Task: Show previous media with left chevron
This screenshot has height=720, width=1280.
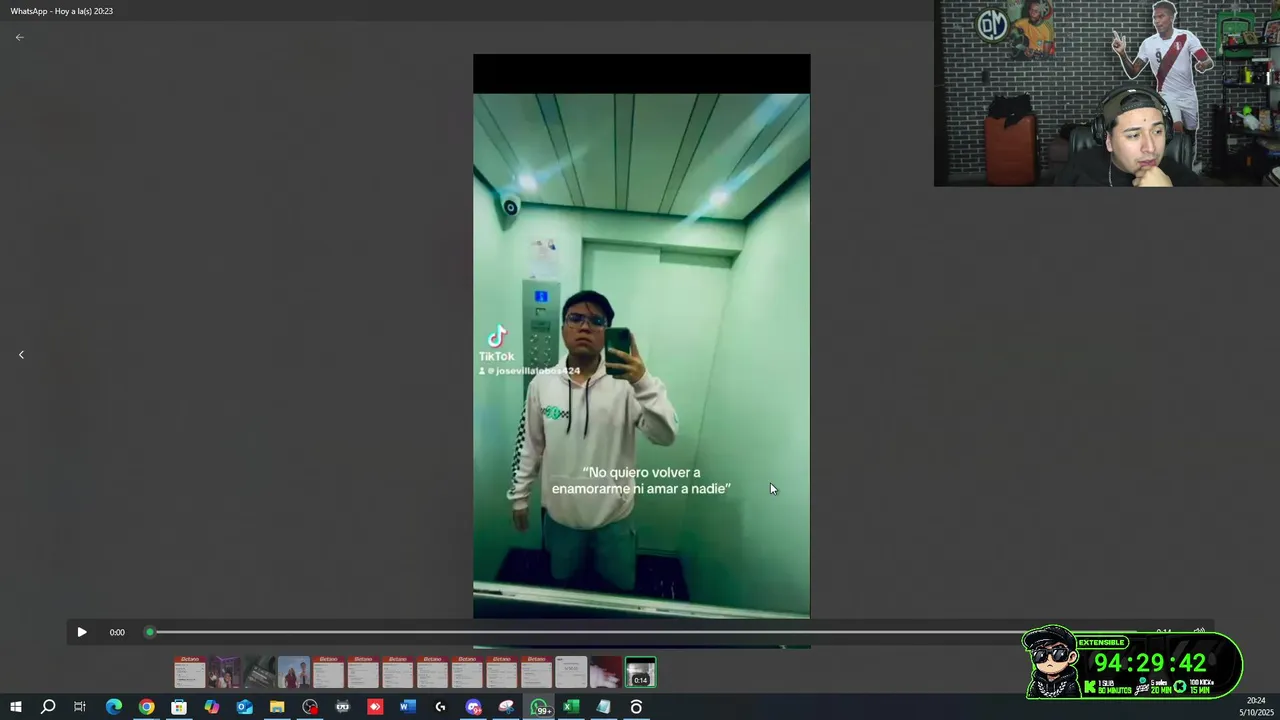Action: tap(21, 355)
